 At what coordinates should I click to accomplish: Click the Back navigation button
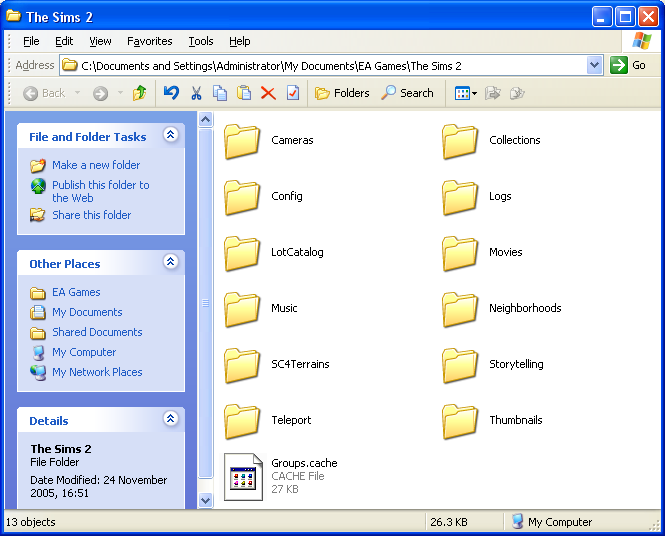point(44,93)
